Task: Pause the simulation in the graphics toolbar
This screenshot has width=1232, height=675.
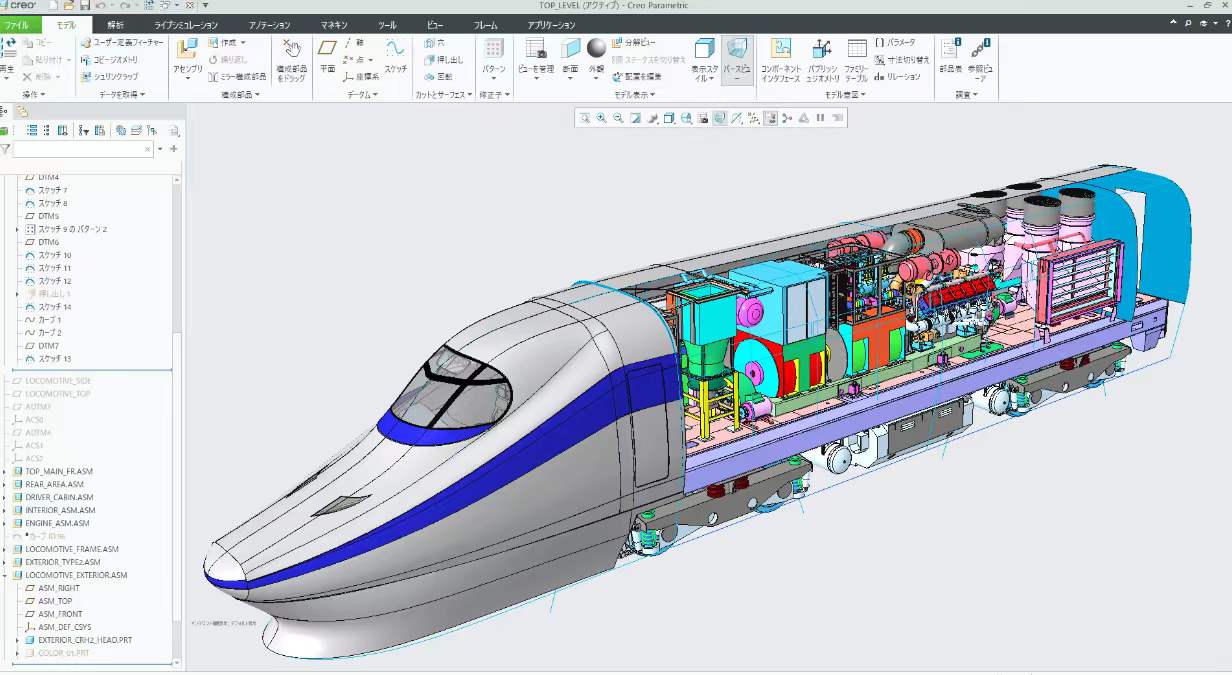Action: tap(820, 118)
